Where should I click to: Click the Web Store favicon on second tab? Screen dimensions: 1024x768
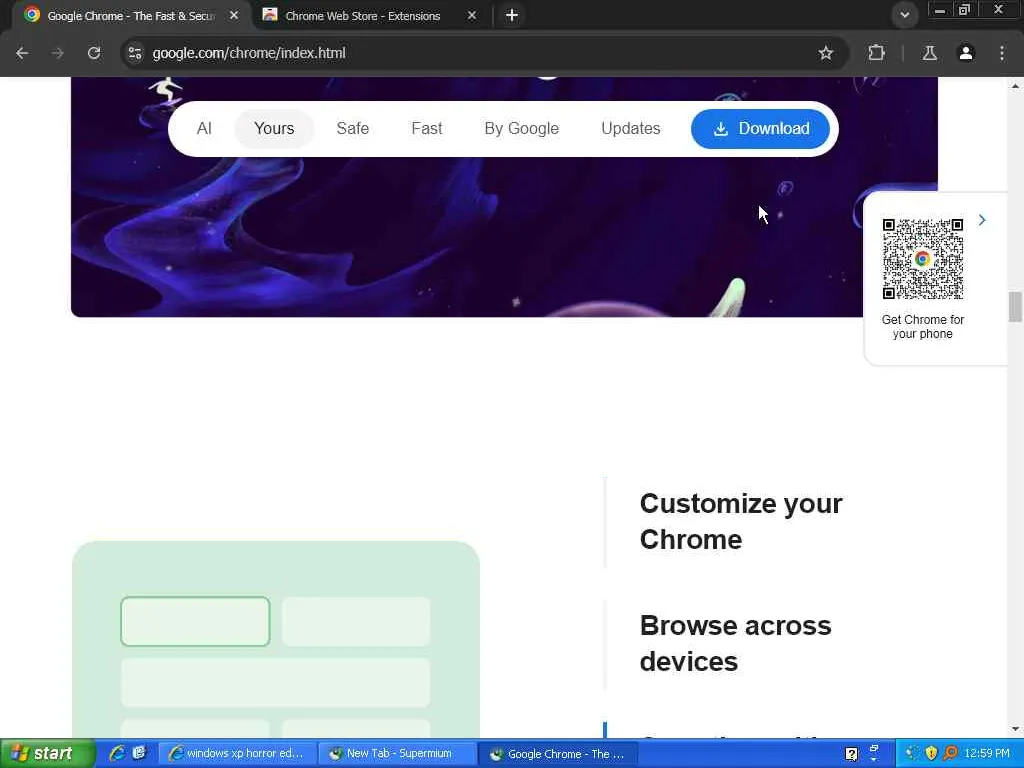270,14
